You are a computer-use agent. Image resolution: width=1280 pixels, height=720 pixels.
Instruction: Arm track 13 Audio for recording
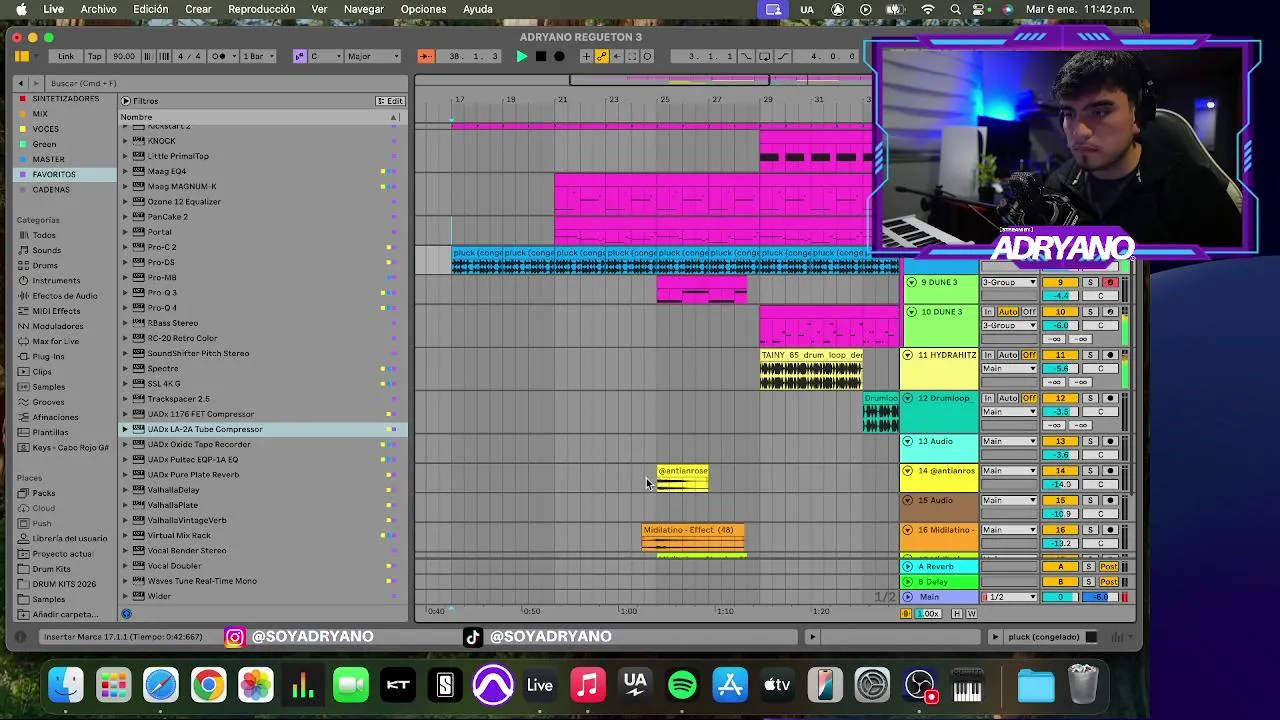(x=1109, y=441)
